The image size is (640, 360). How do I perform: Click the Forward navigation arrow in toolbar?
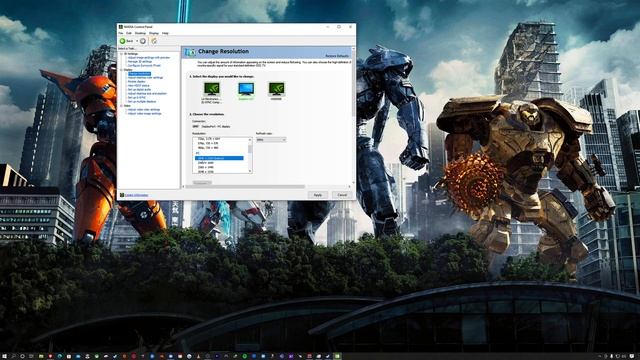143,41
